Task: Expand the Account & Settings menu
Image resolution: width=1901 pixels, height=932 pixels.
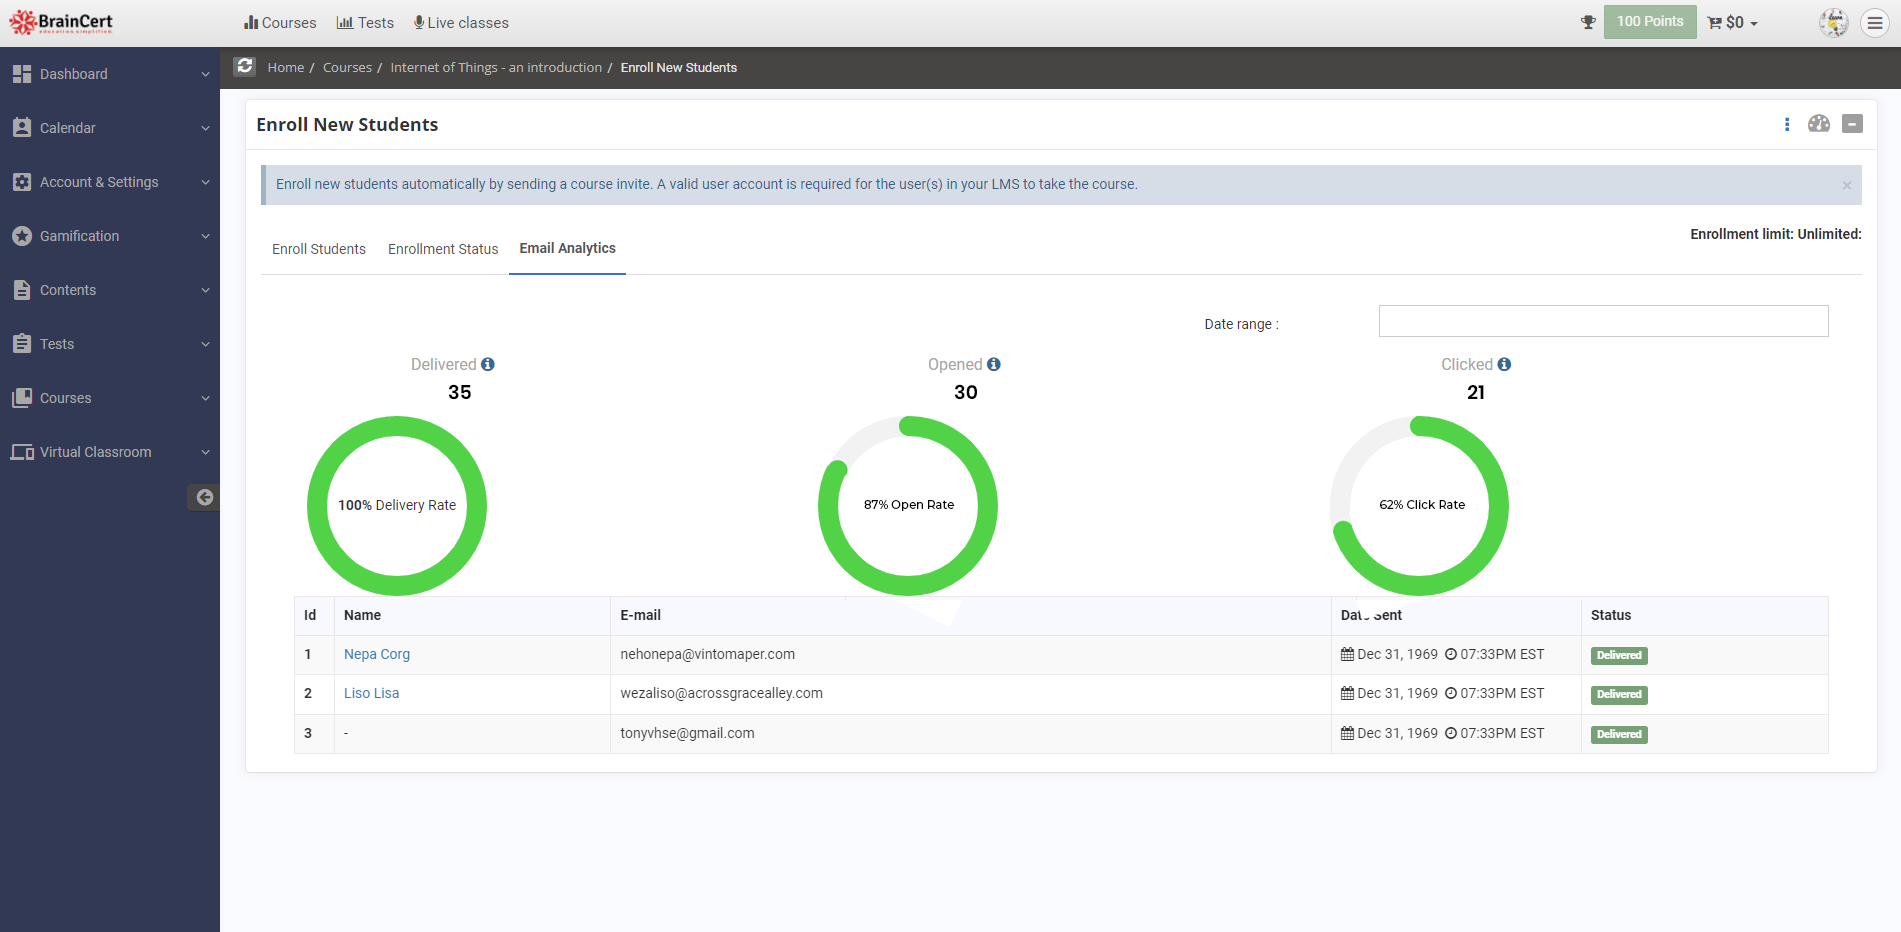Action: point(99,182)
